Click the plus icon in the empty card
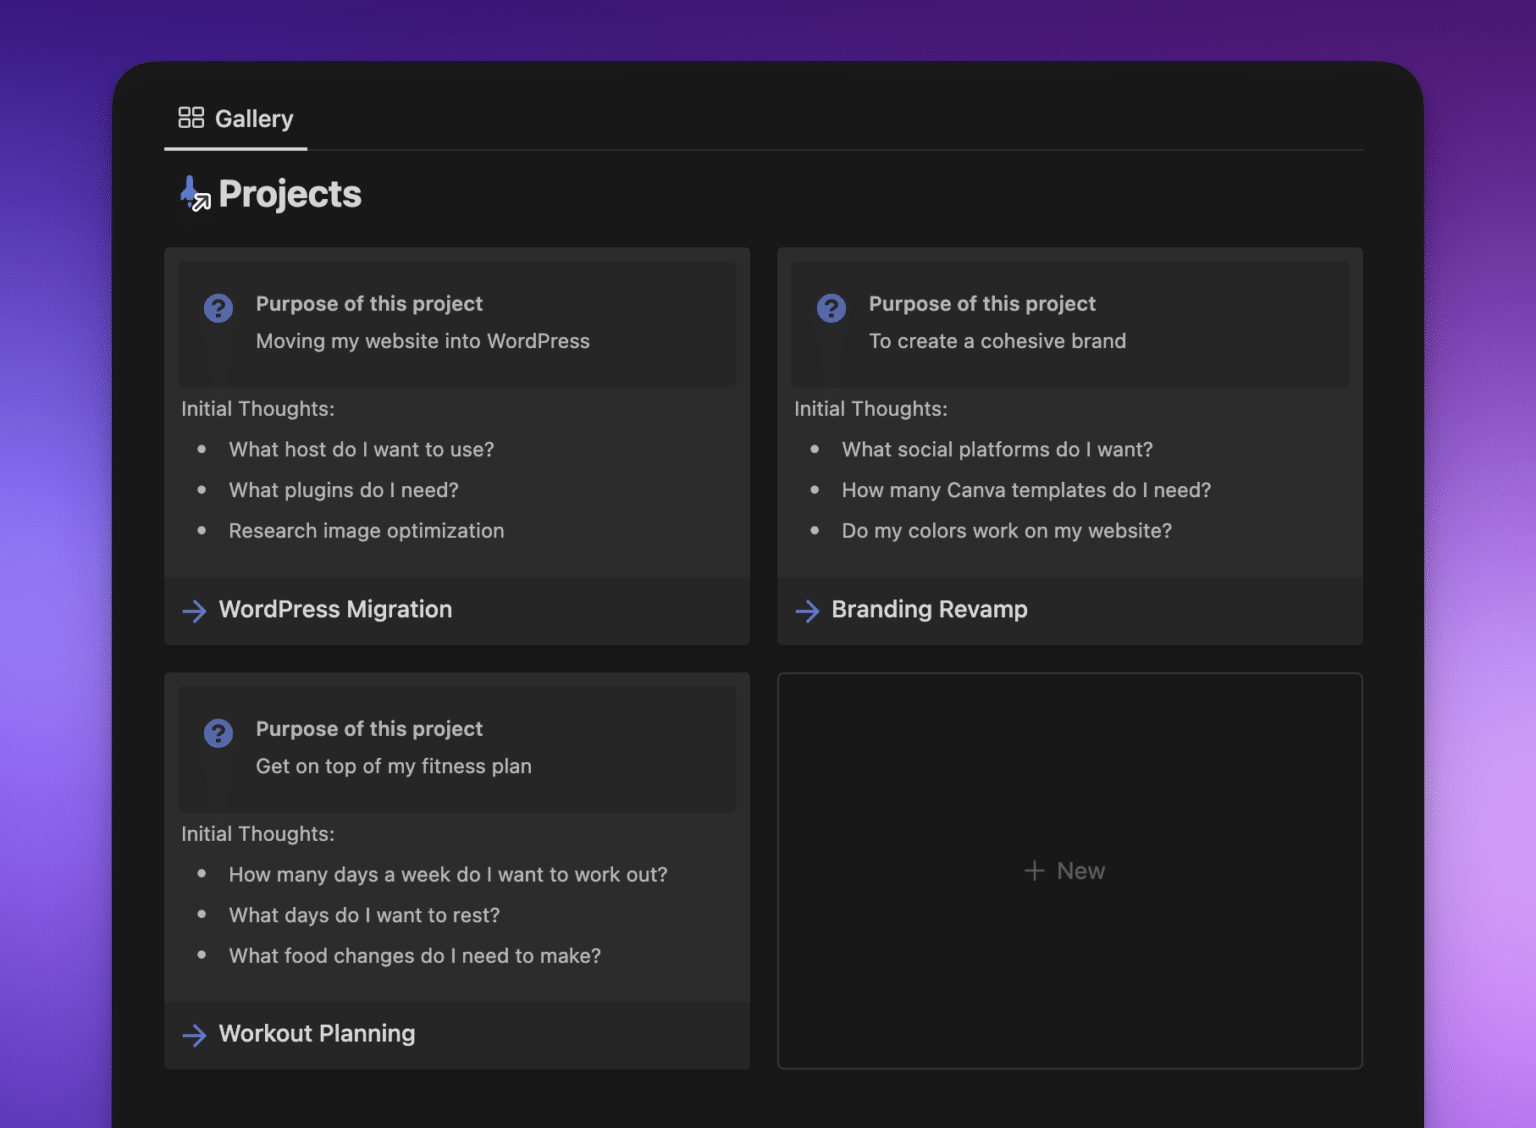The height and width of the screenshot is (1128, 1536). point(1034,871)
